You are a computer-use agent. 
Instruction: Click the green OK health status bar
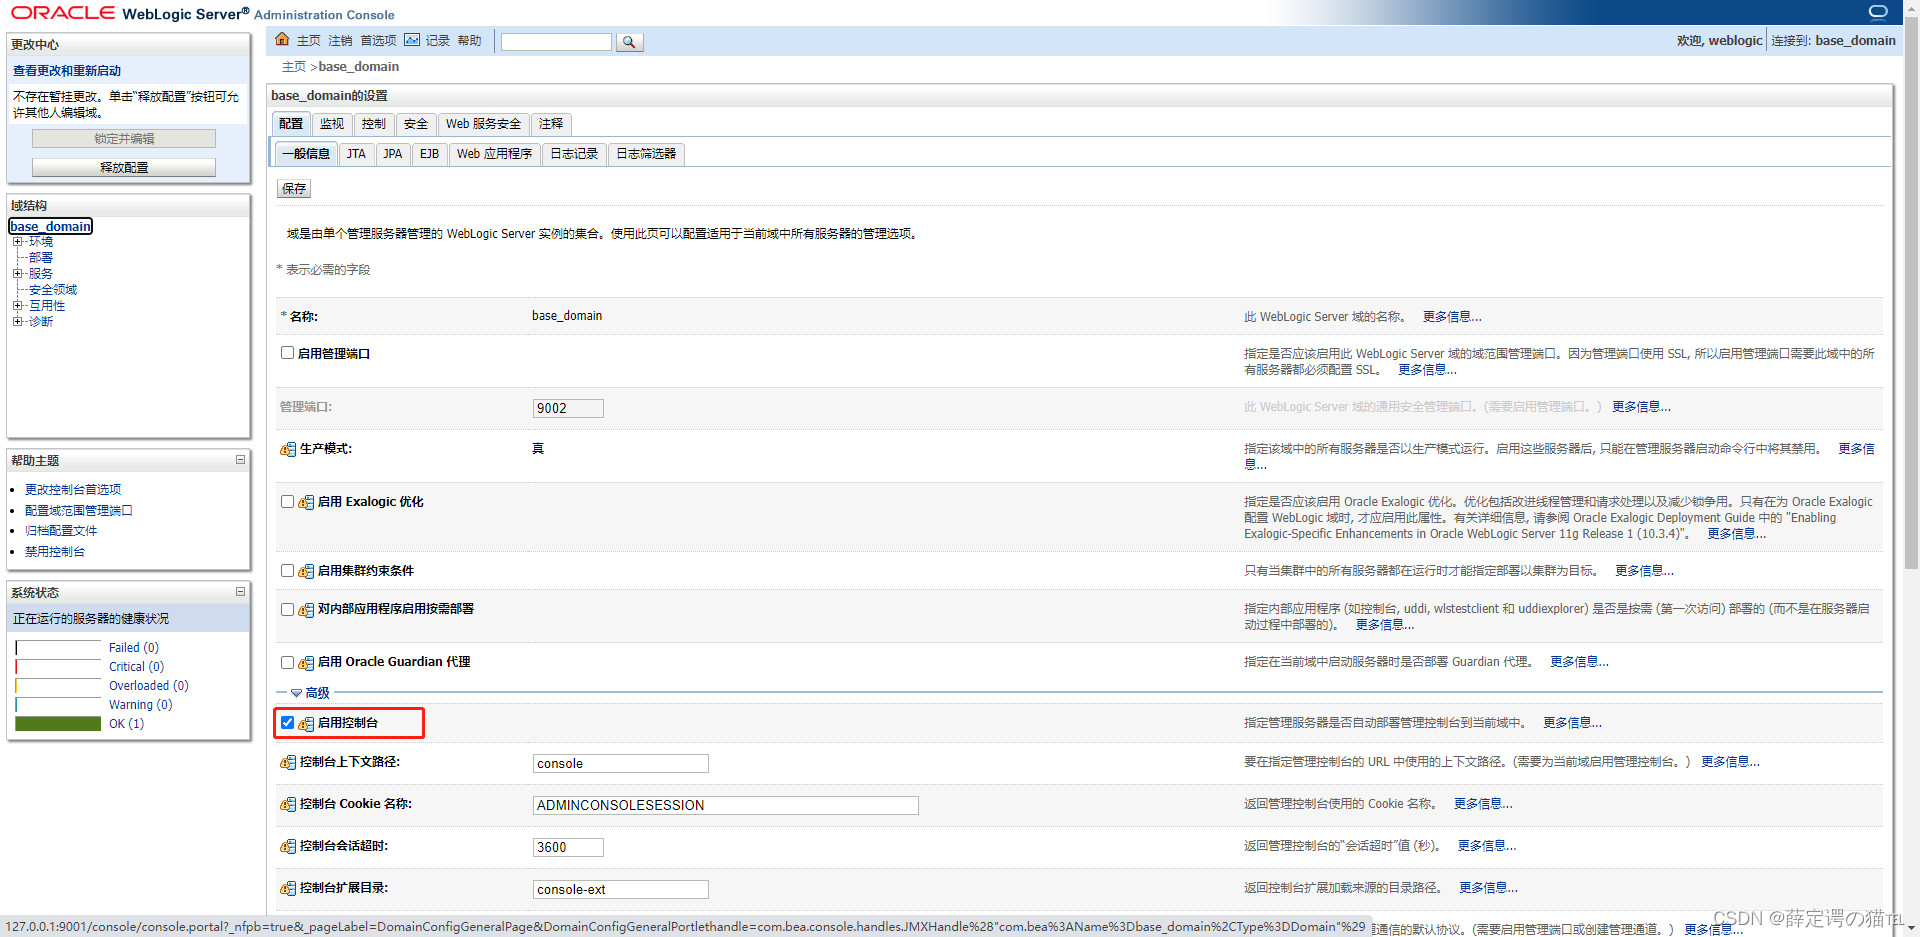(x=58, y=724)
